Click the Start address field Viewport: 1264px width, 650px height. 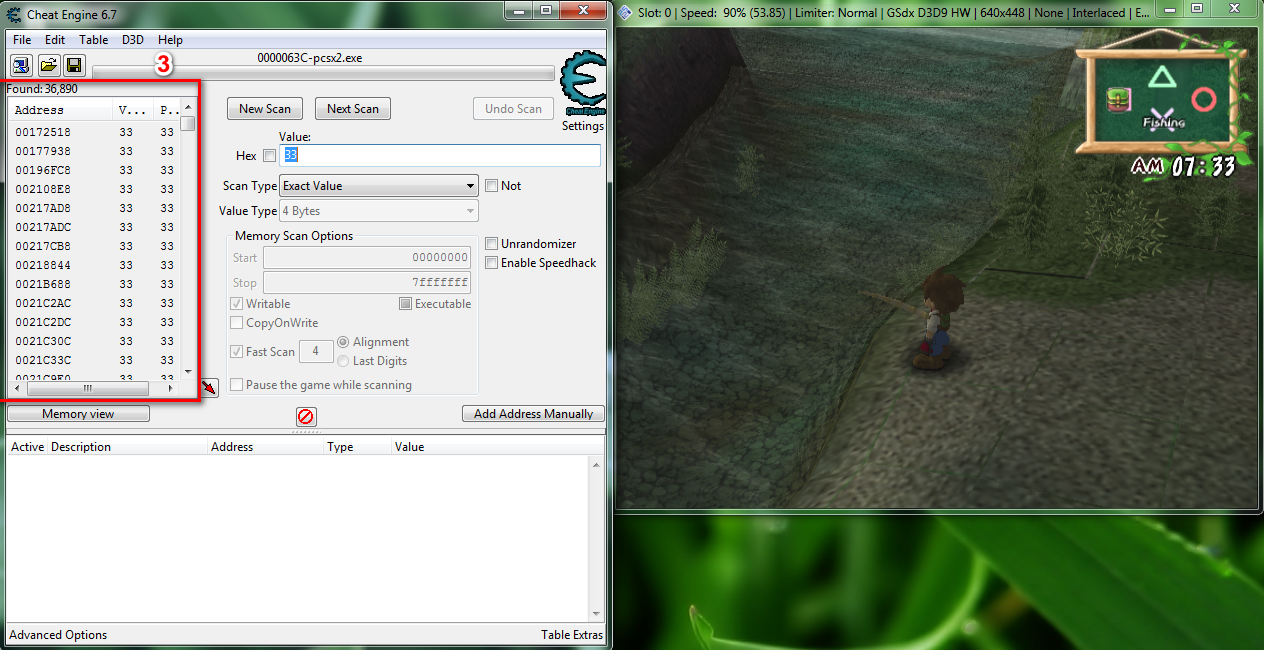[x=367, y=258]
